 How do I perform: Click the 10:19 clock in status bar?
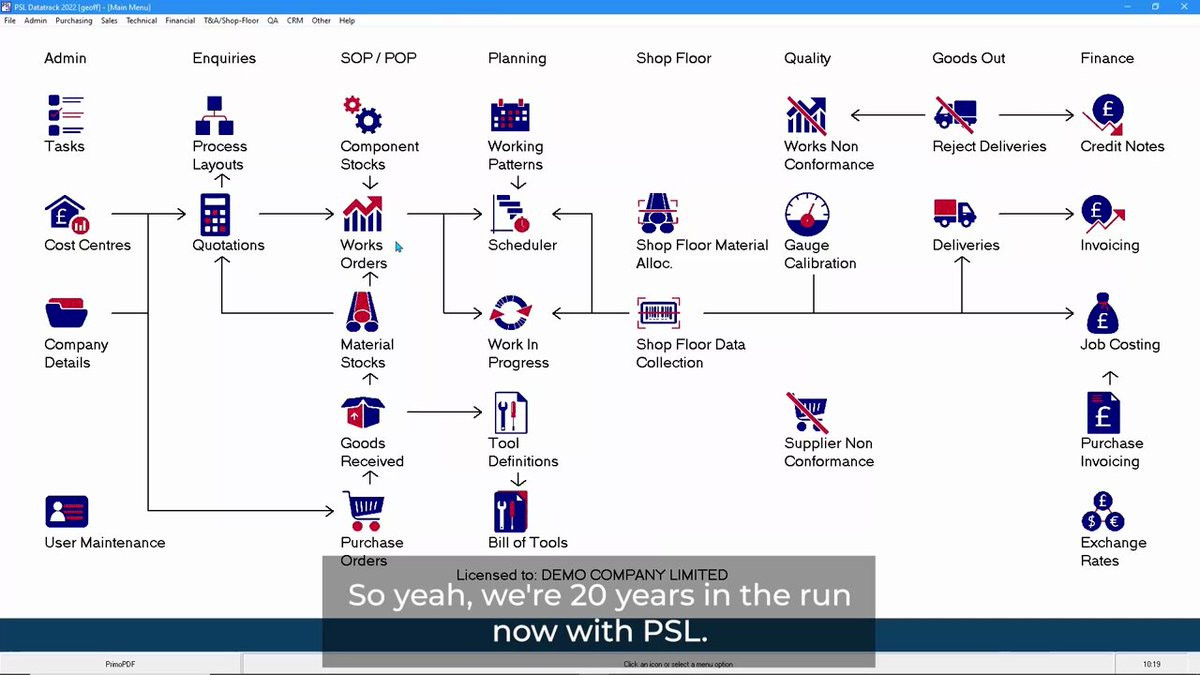tap(1152, 664)
